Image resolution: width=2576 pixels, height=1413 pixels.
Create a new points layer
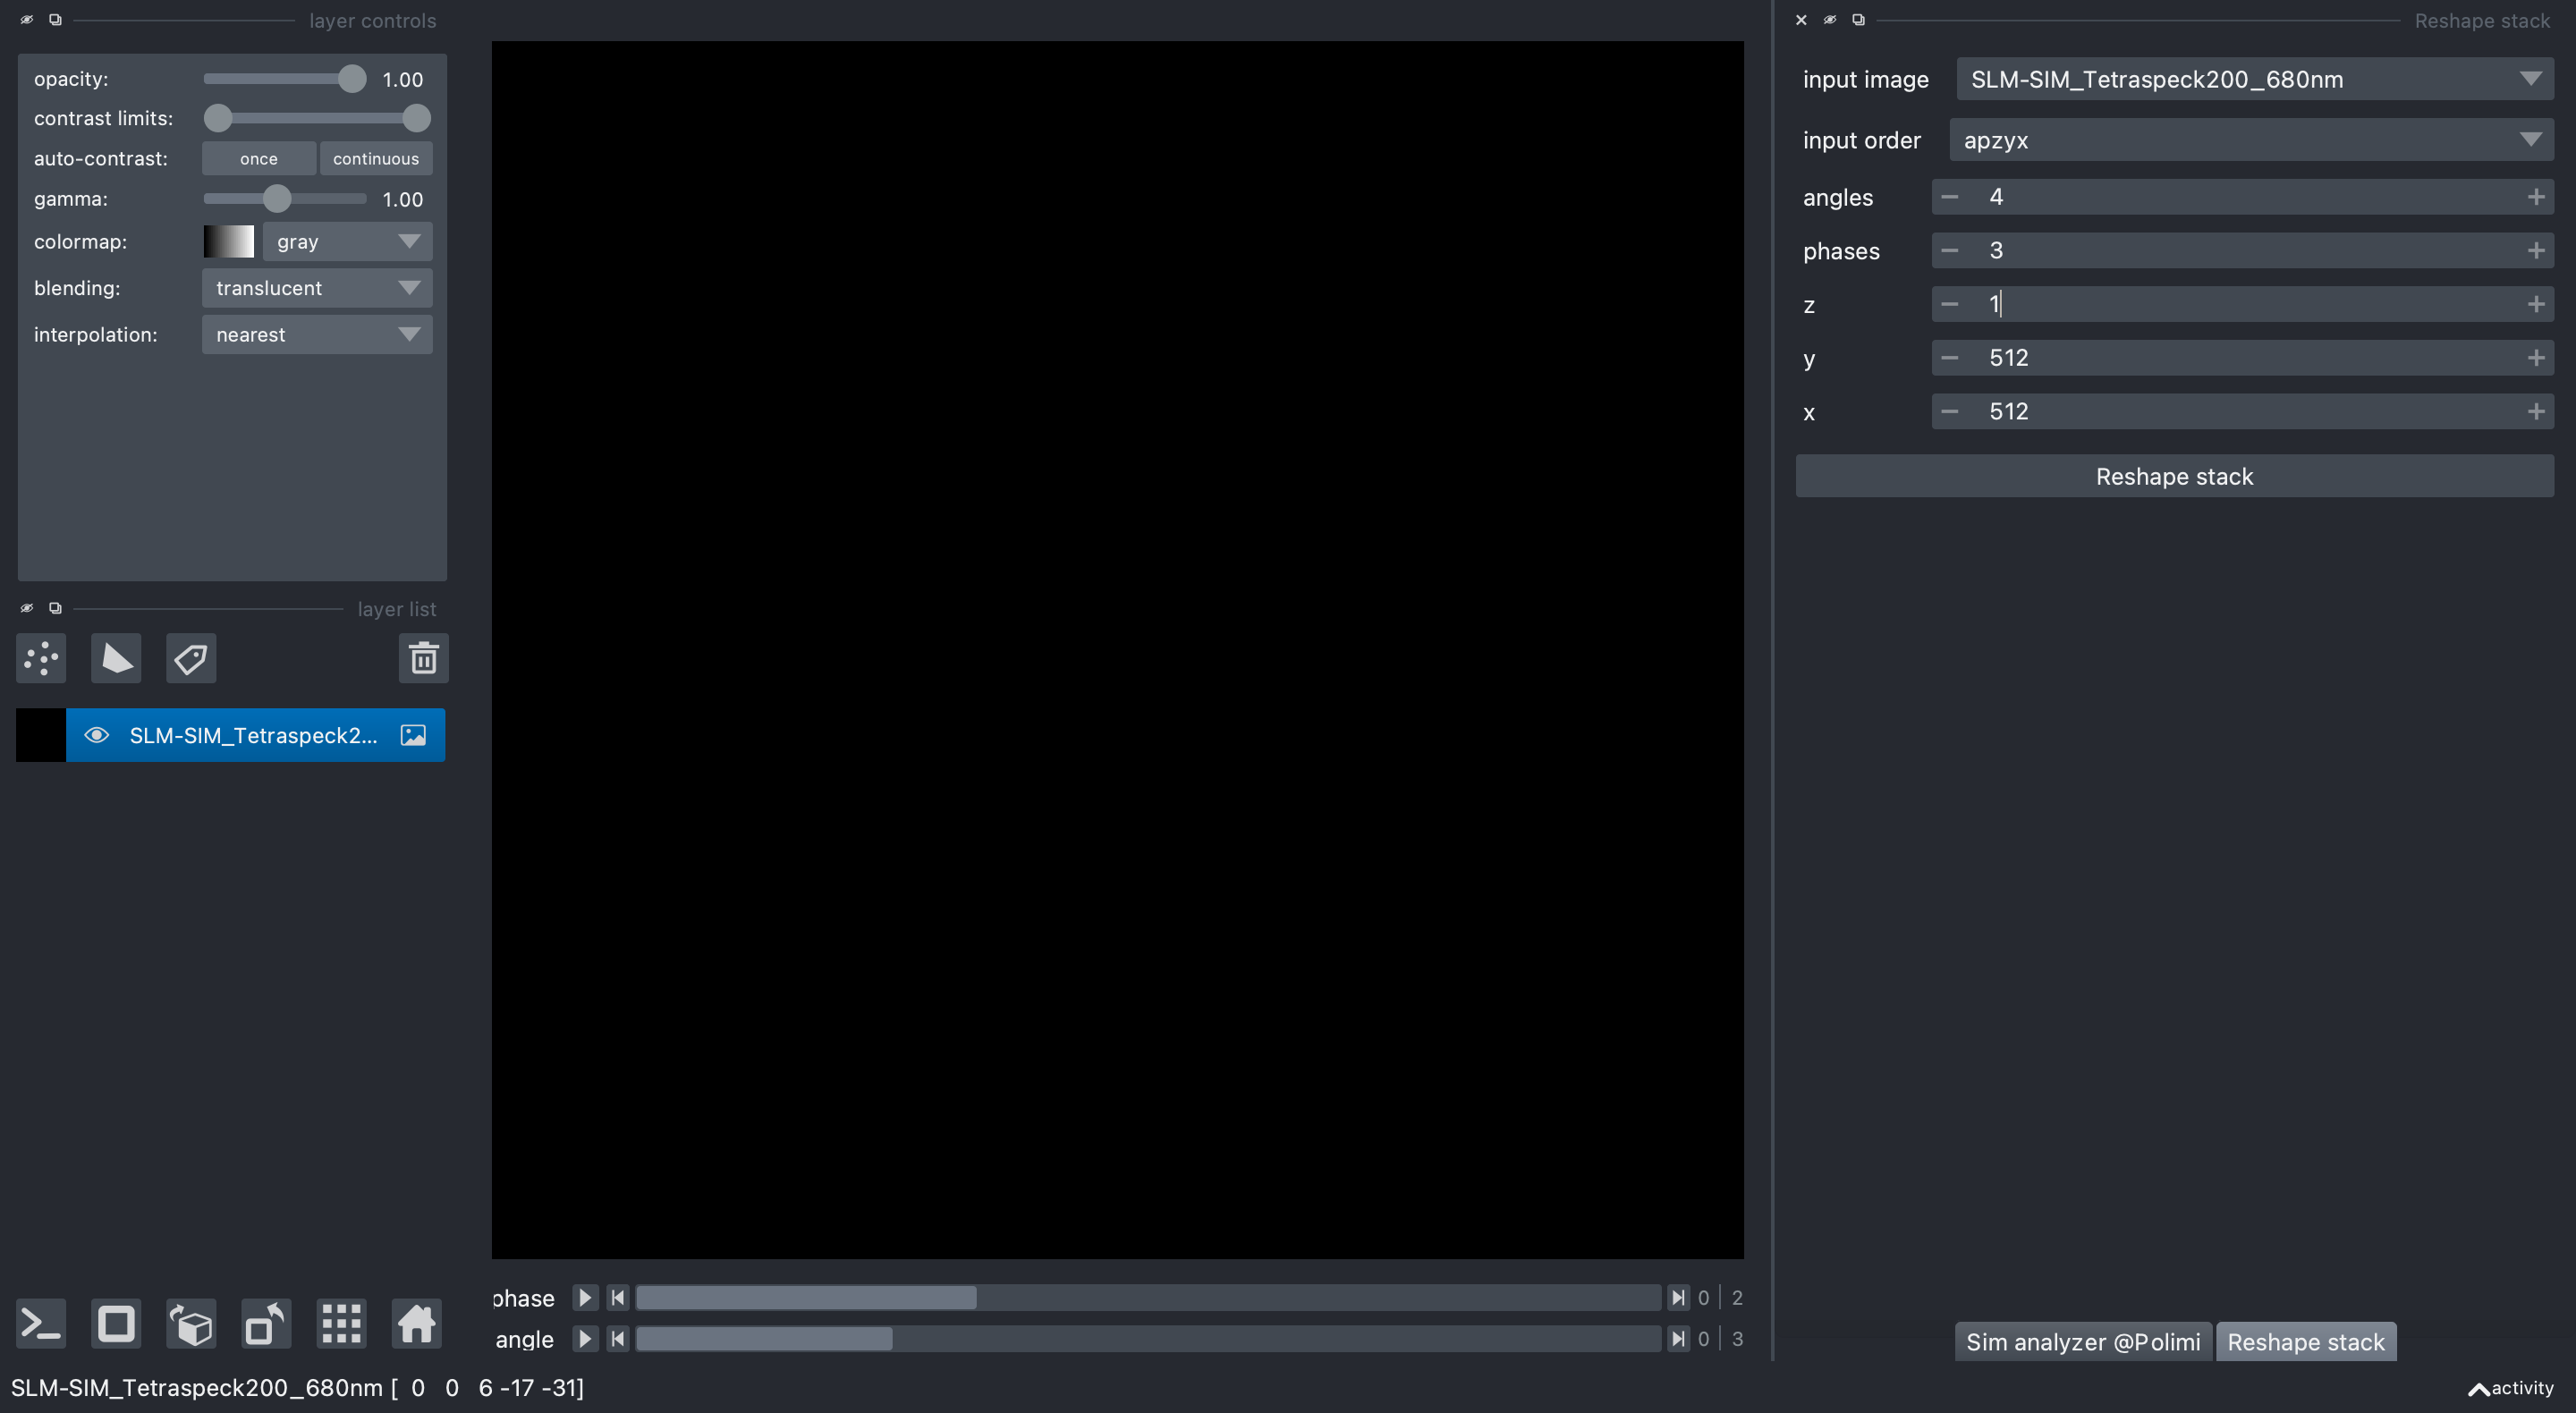(41, 658)
